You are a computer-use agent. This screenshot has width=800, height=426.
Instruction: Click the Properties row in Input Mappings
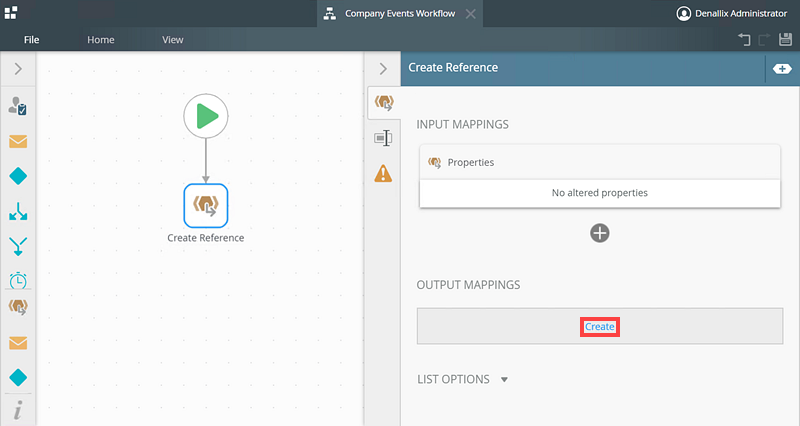click(600, 162)
